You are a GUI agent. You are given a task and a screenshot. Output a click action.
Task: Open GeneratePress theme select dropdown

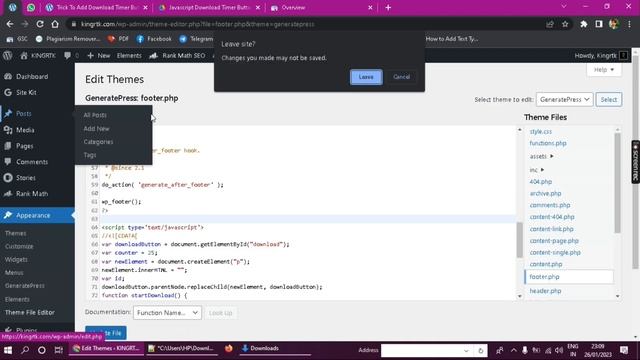[x=564, y=100]
